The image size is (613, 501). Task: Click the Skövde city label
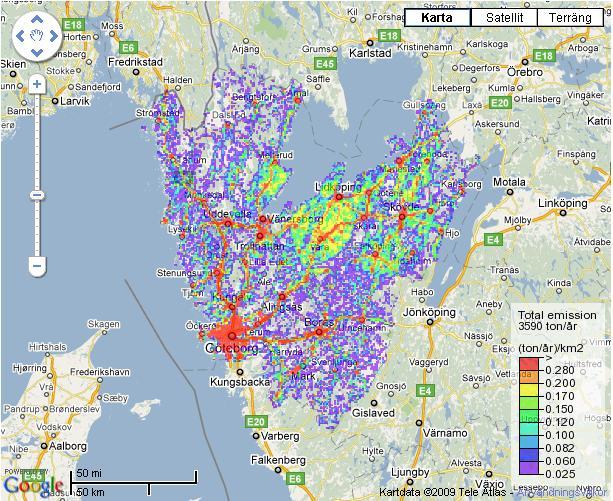pos(401,207)
